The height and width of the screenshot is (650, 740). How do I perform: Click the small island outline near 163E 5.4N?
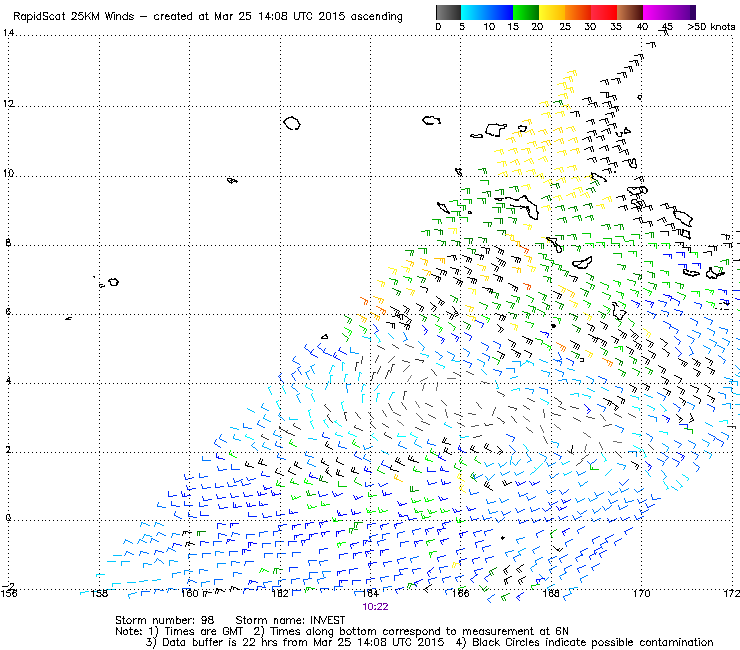click(324, 337)
